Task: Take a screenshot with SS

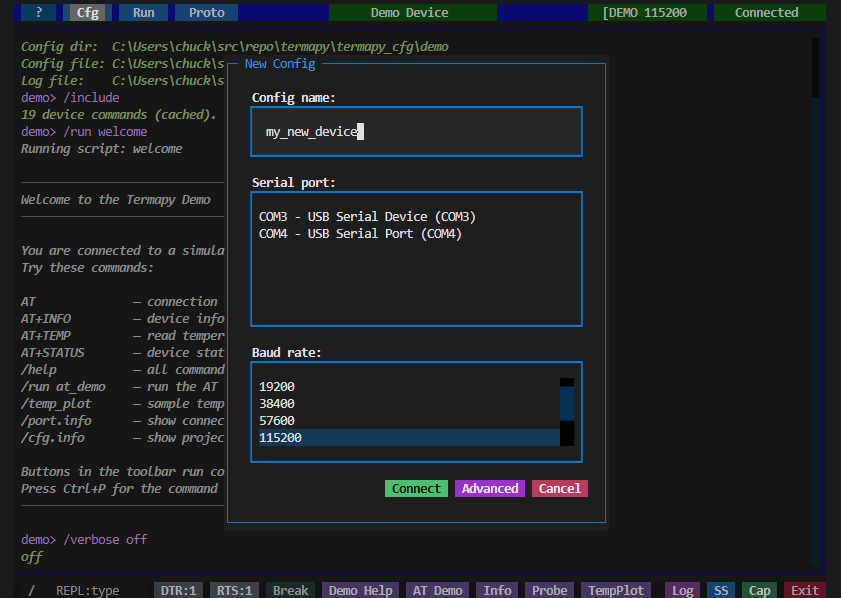Action: click(721, 590)
